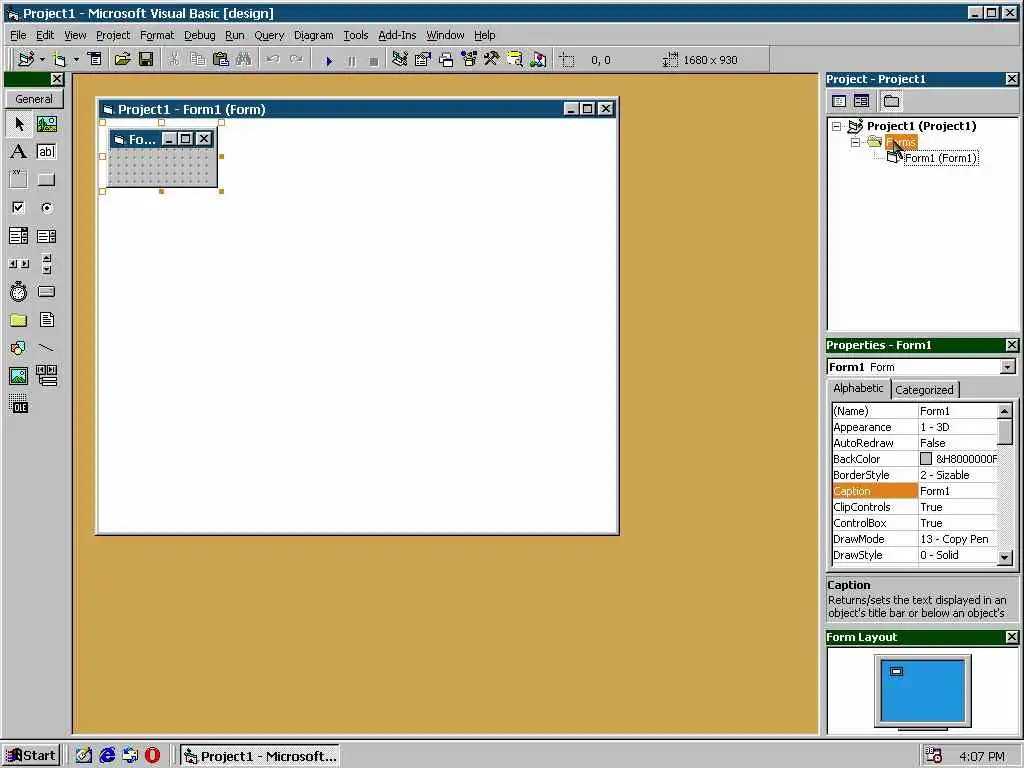Open the Add-Ins menu
The width and height of the screenshot is (1024, 768).
pos(397,35)
